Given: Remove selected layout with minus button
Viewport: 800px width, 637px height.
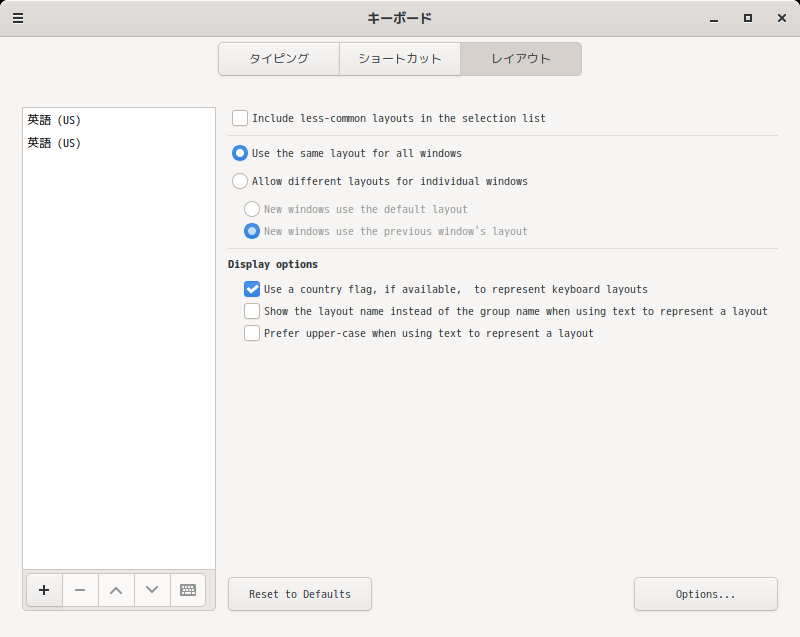Looking at the screenshot, I should 80,590.
